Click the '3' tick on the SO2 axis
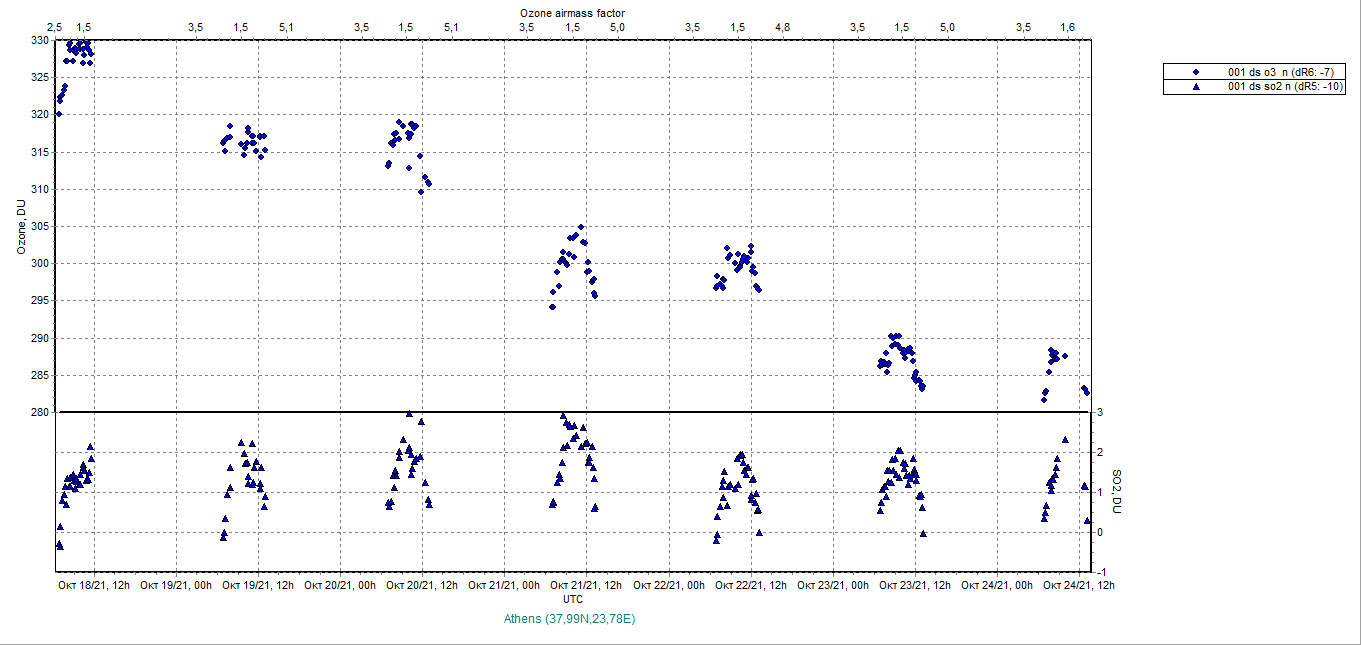Screen dimensions: 1361x645 pos(1099,412)
